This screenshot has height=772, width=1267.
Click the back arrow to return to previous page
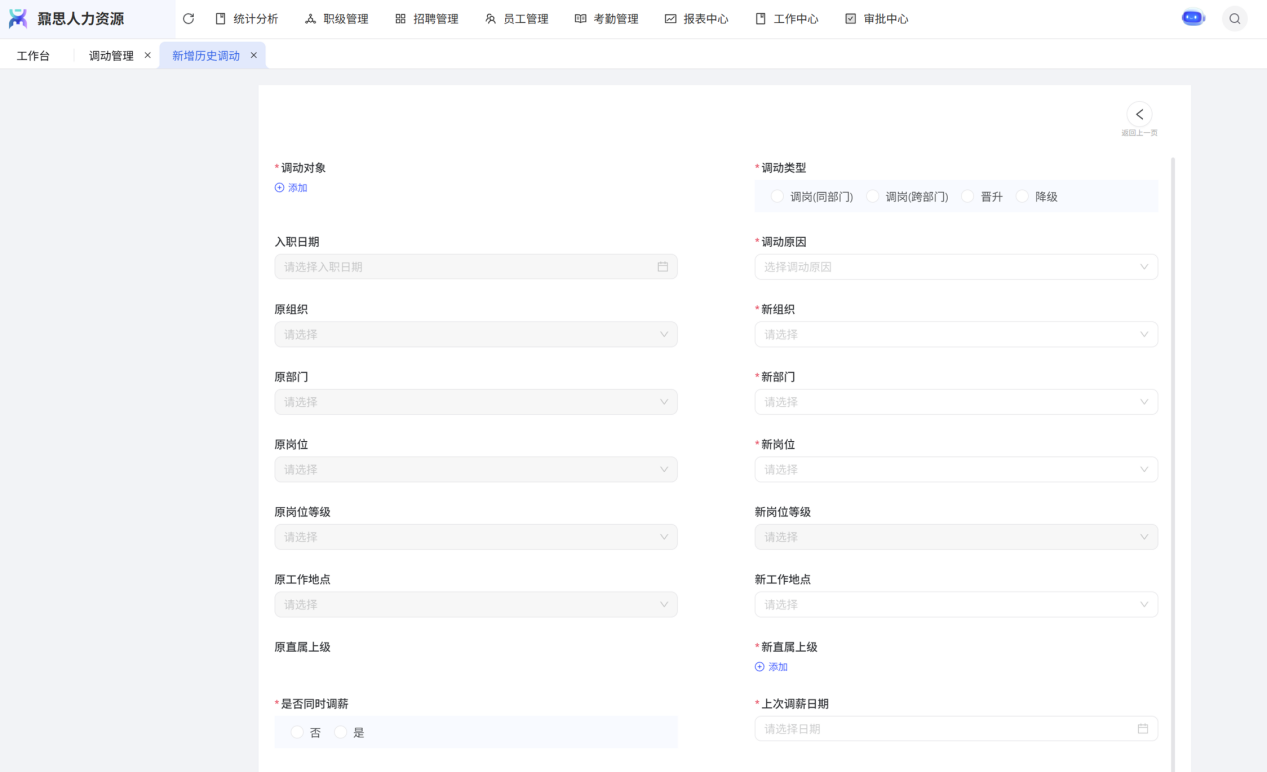coord(1139,114)
